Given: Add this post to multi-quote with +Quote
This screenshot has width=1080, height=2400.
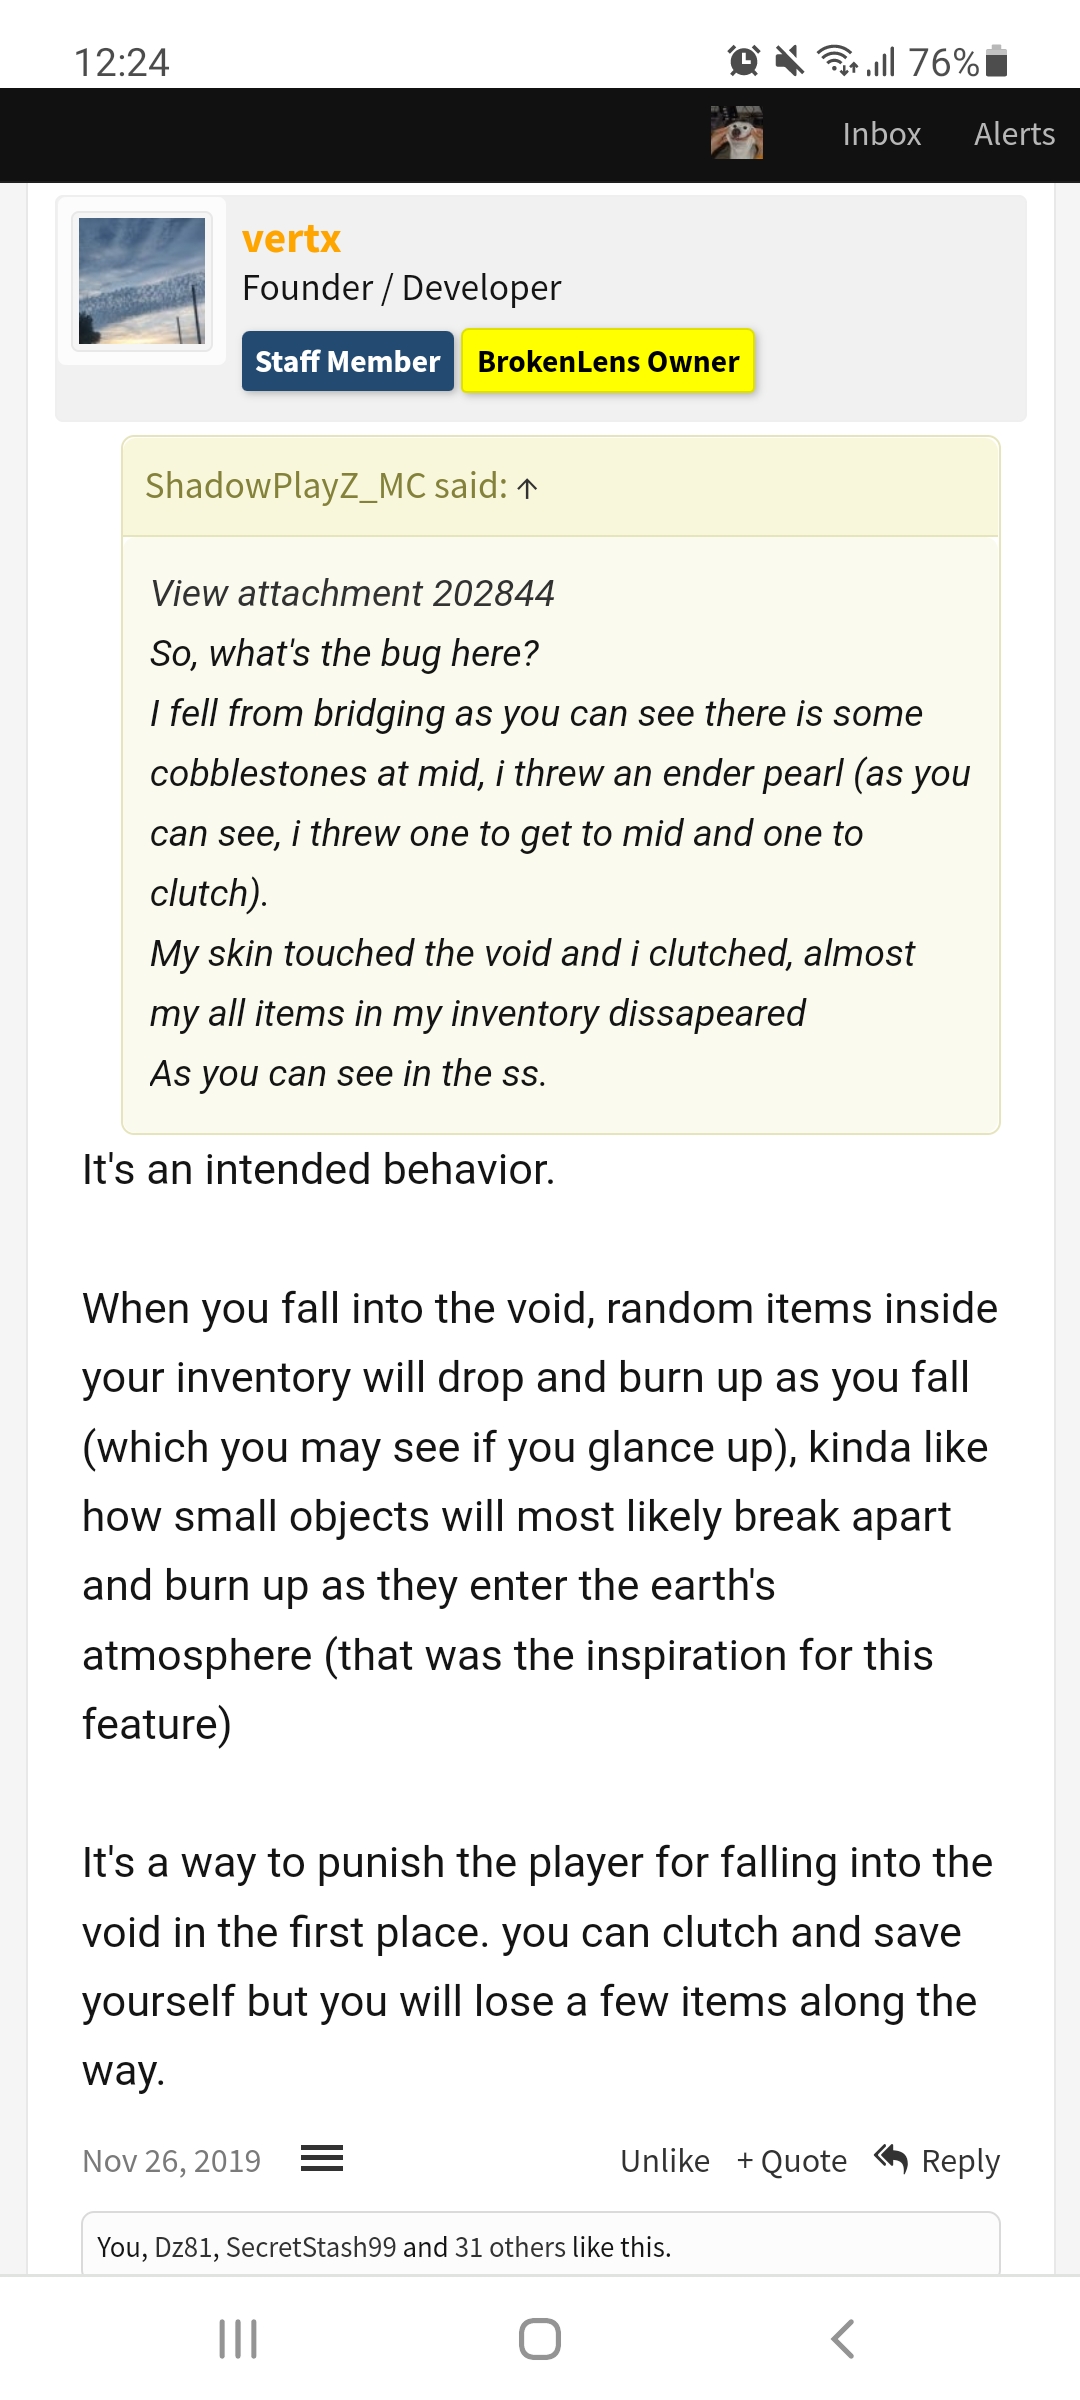Looking at the screenshot, I should 792,2161.
